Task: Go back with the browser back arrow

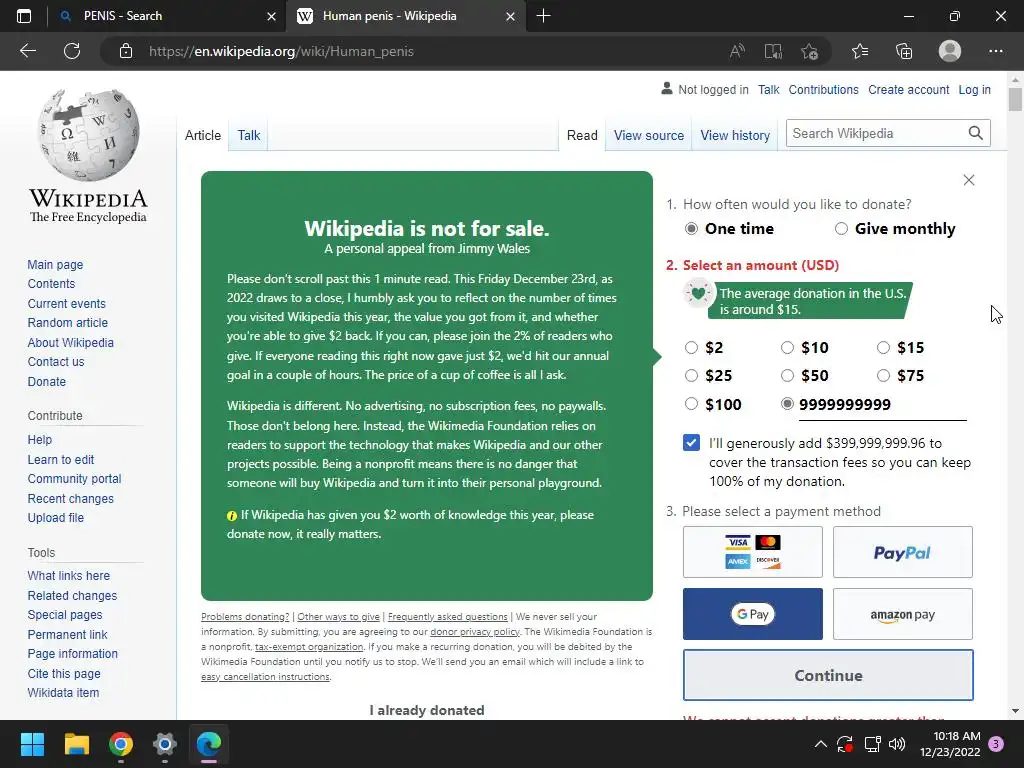Action: tap(27, 51)
